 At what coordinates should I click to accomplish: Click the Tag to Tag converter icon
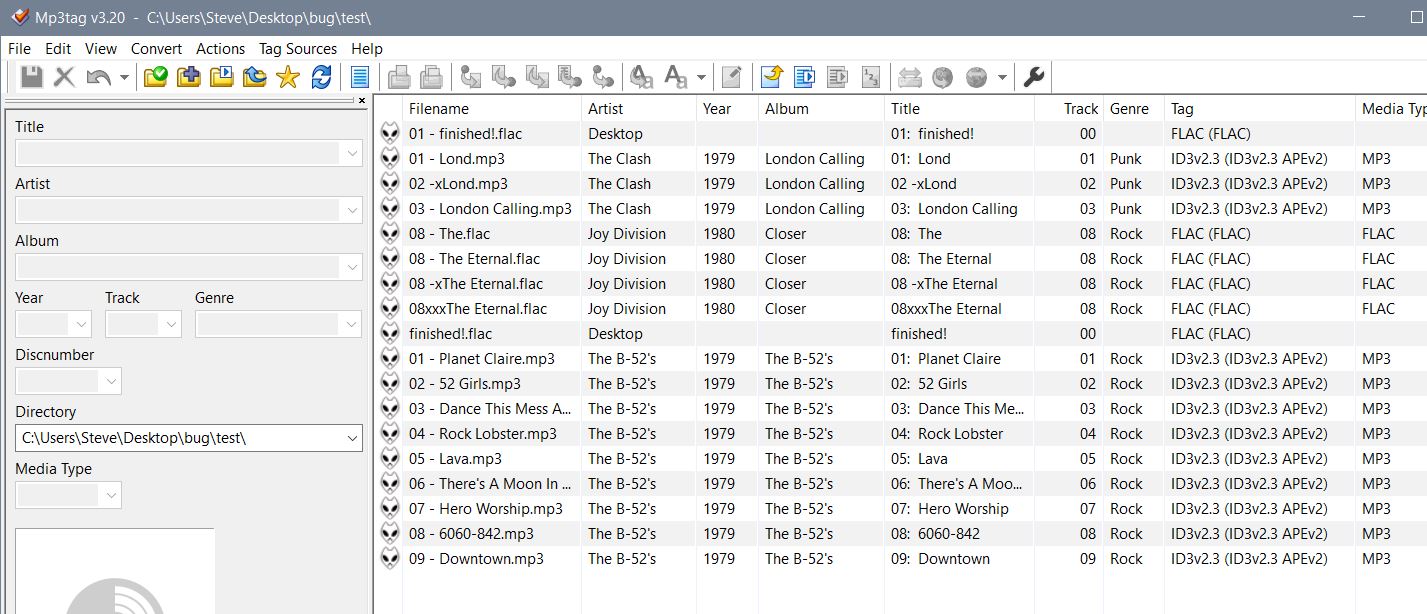(x=603, y=77)
